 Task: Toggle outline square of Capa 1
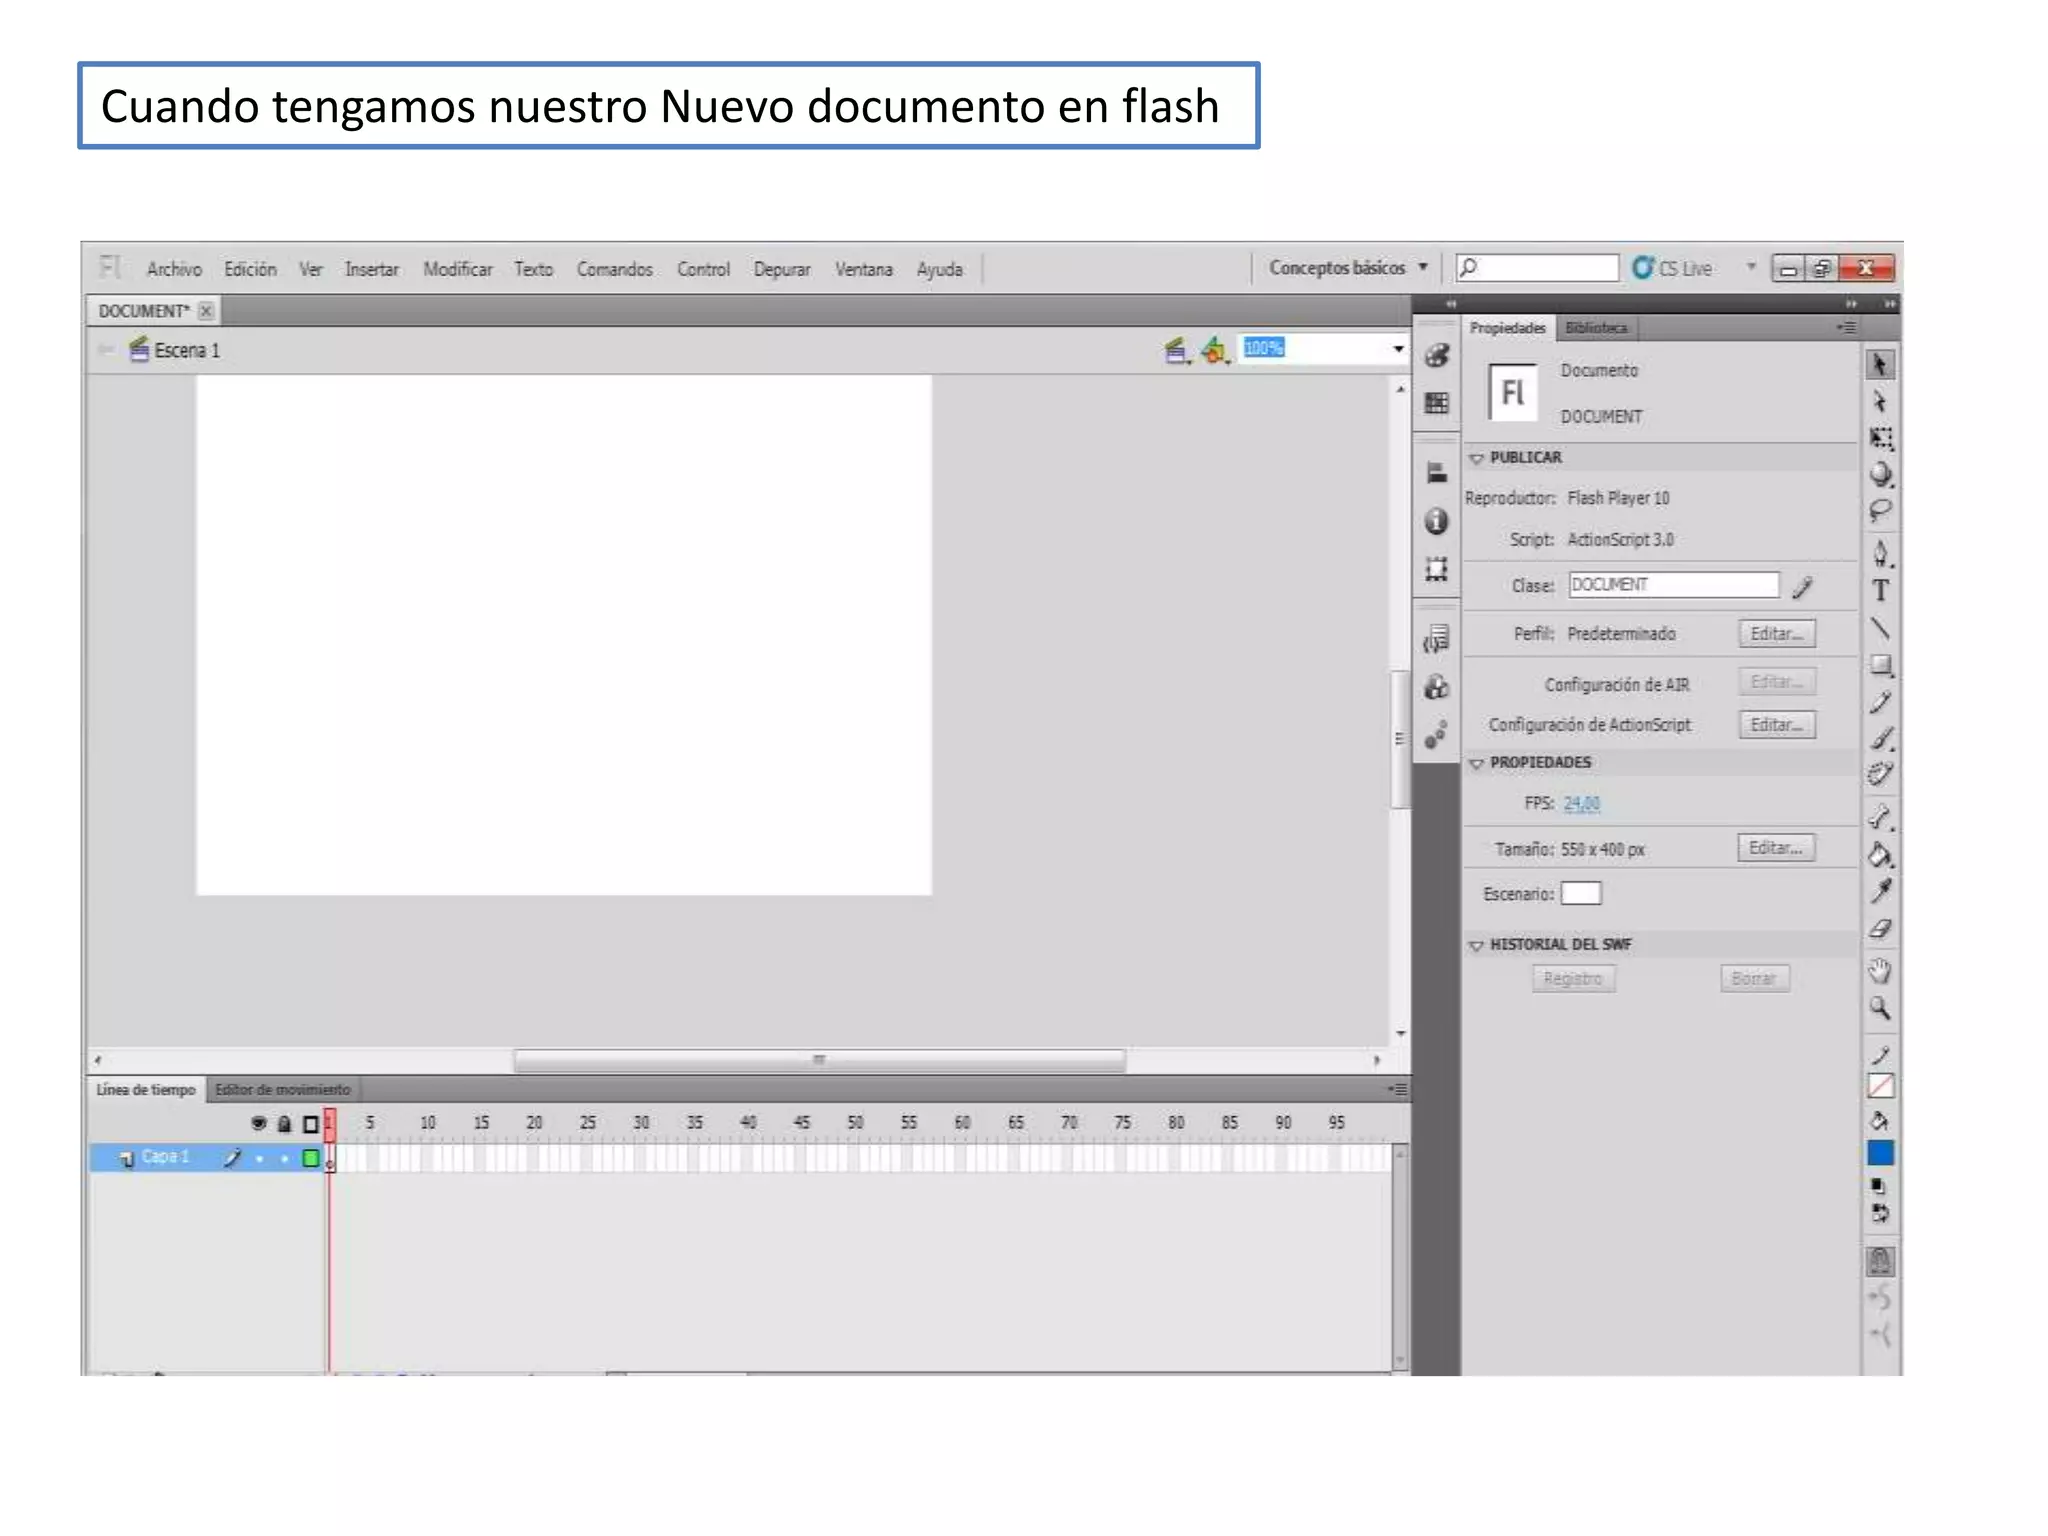click(311, 1158)
